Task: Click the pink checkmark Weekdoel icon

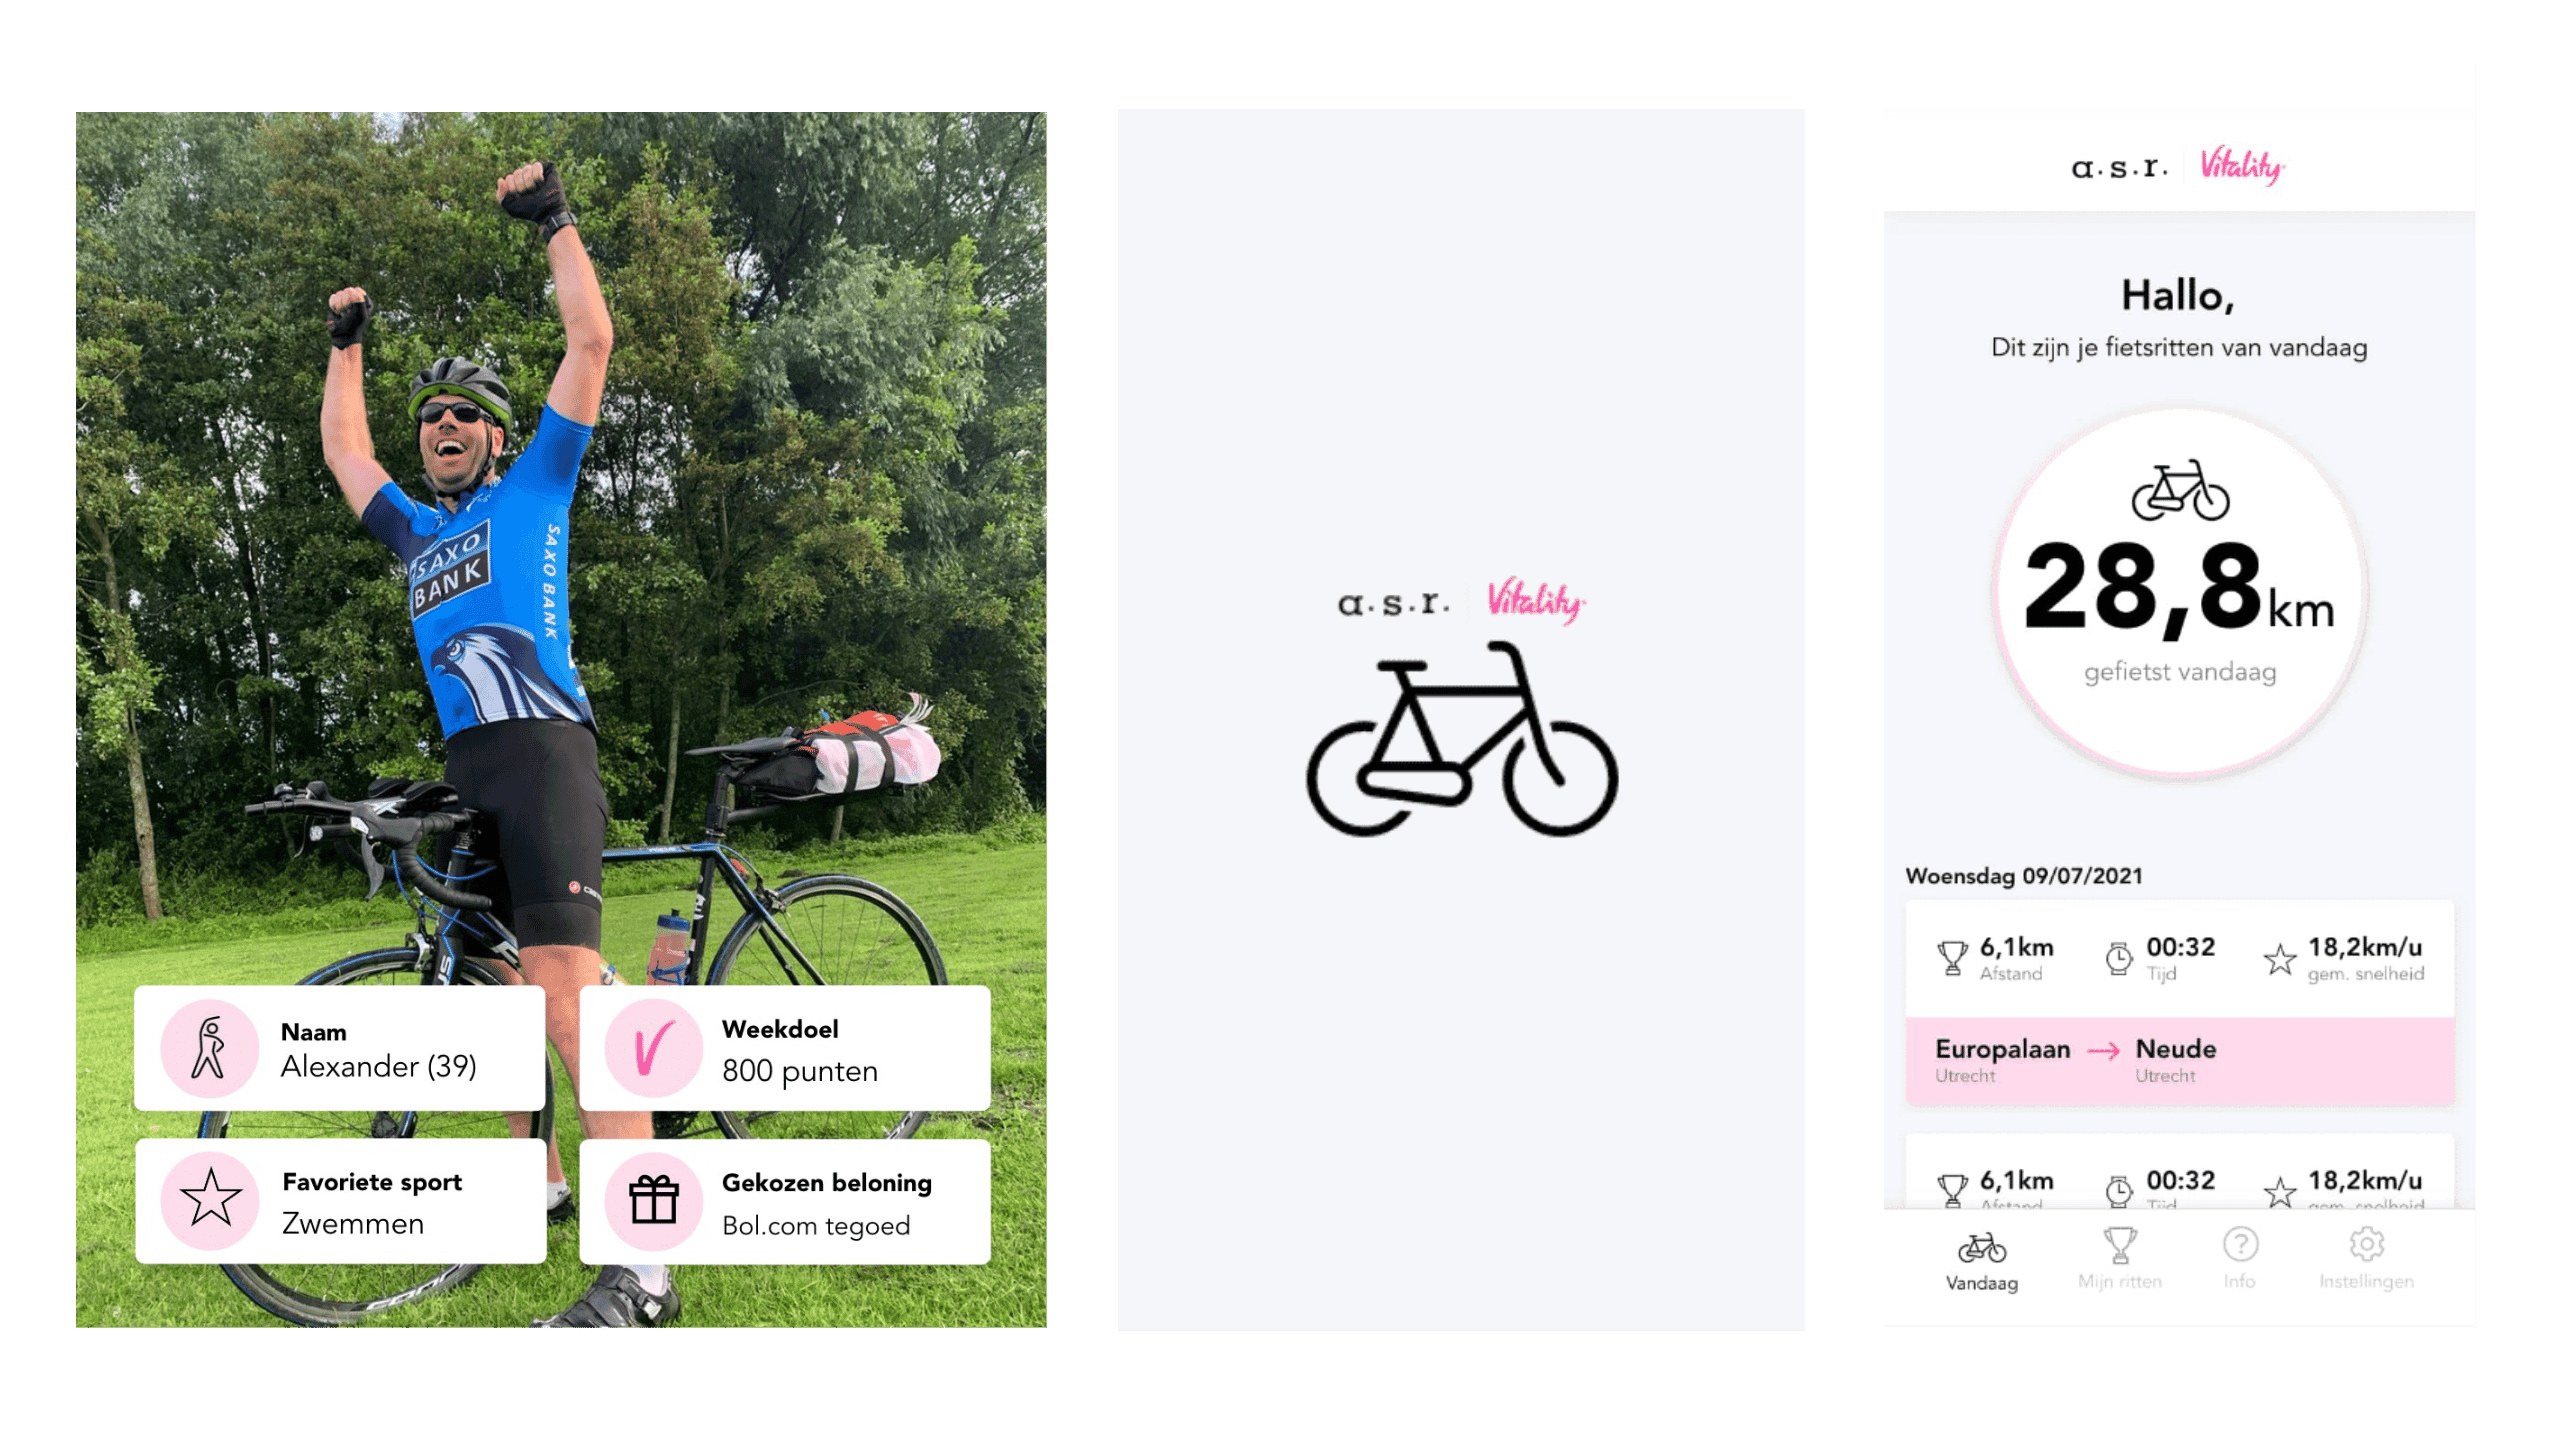Action: click(654, 1047)
